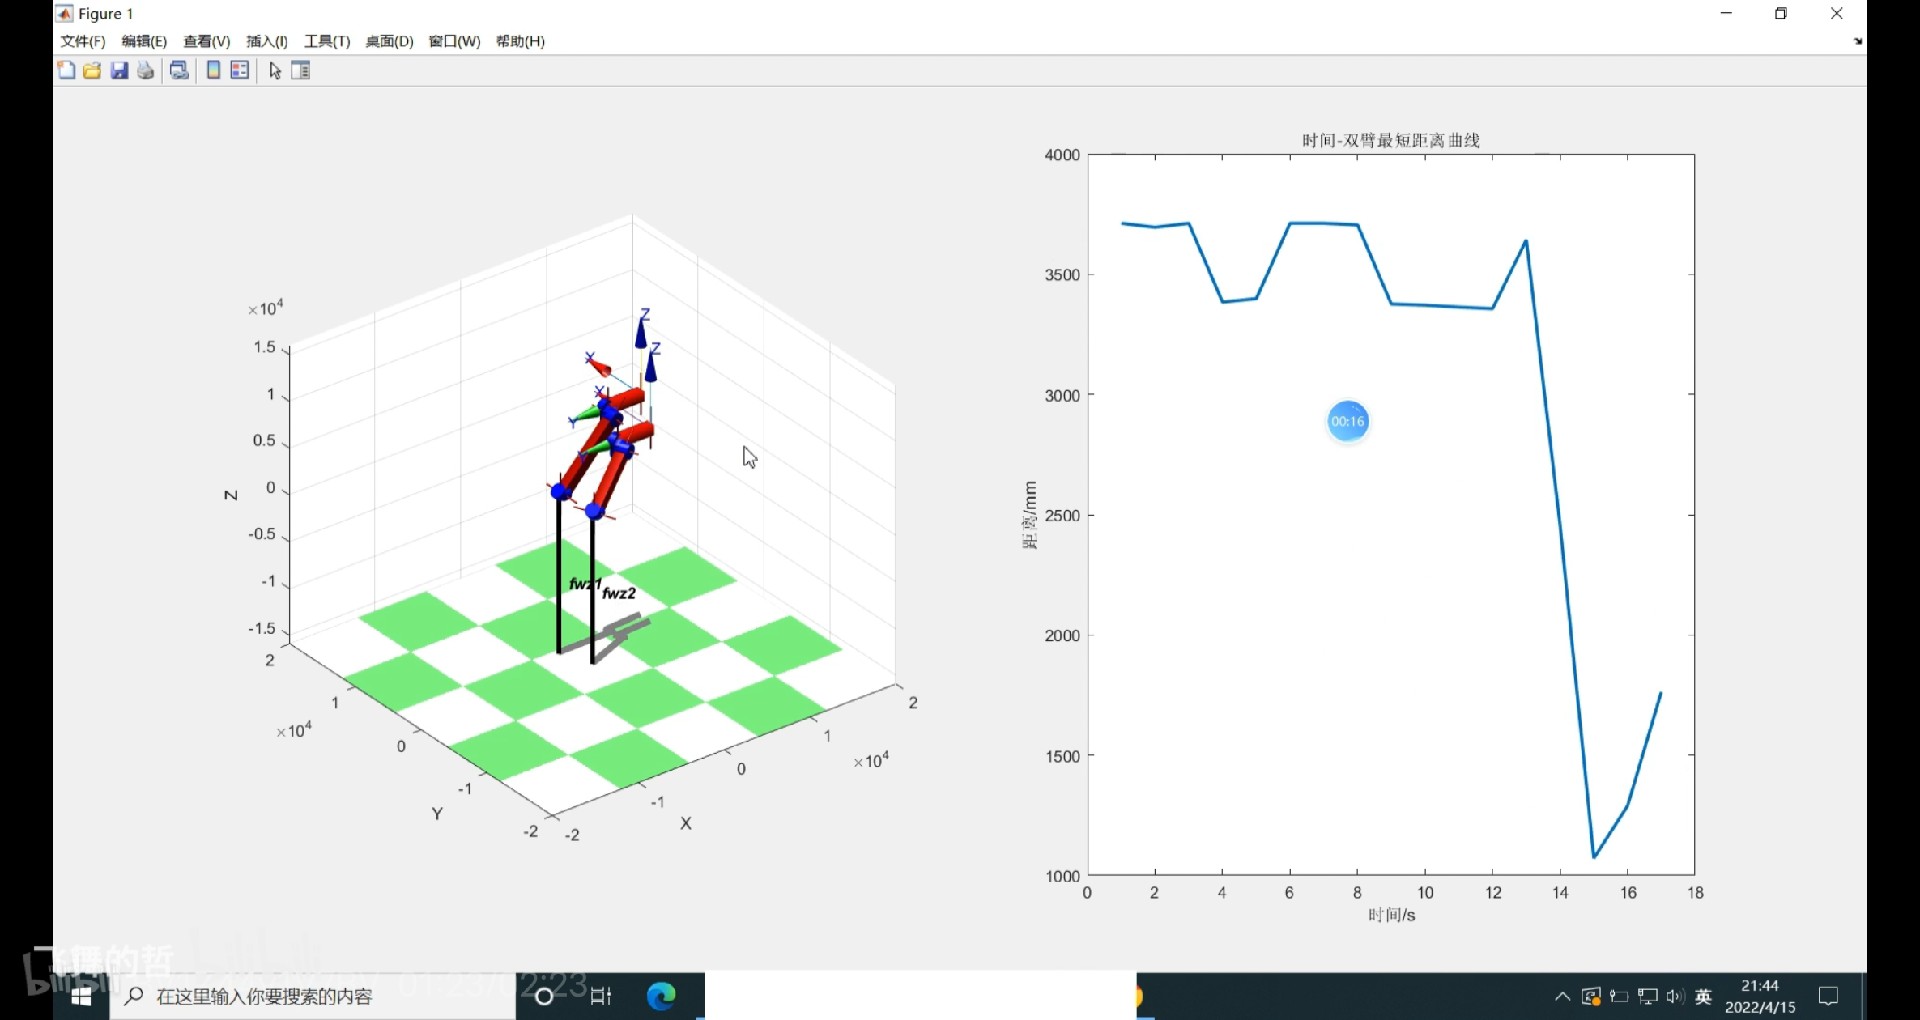Viewport: 1920px width, 1020px height.
Task: Open the 编辑(E) menu
Action: [144, 41]
